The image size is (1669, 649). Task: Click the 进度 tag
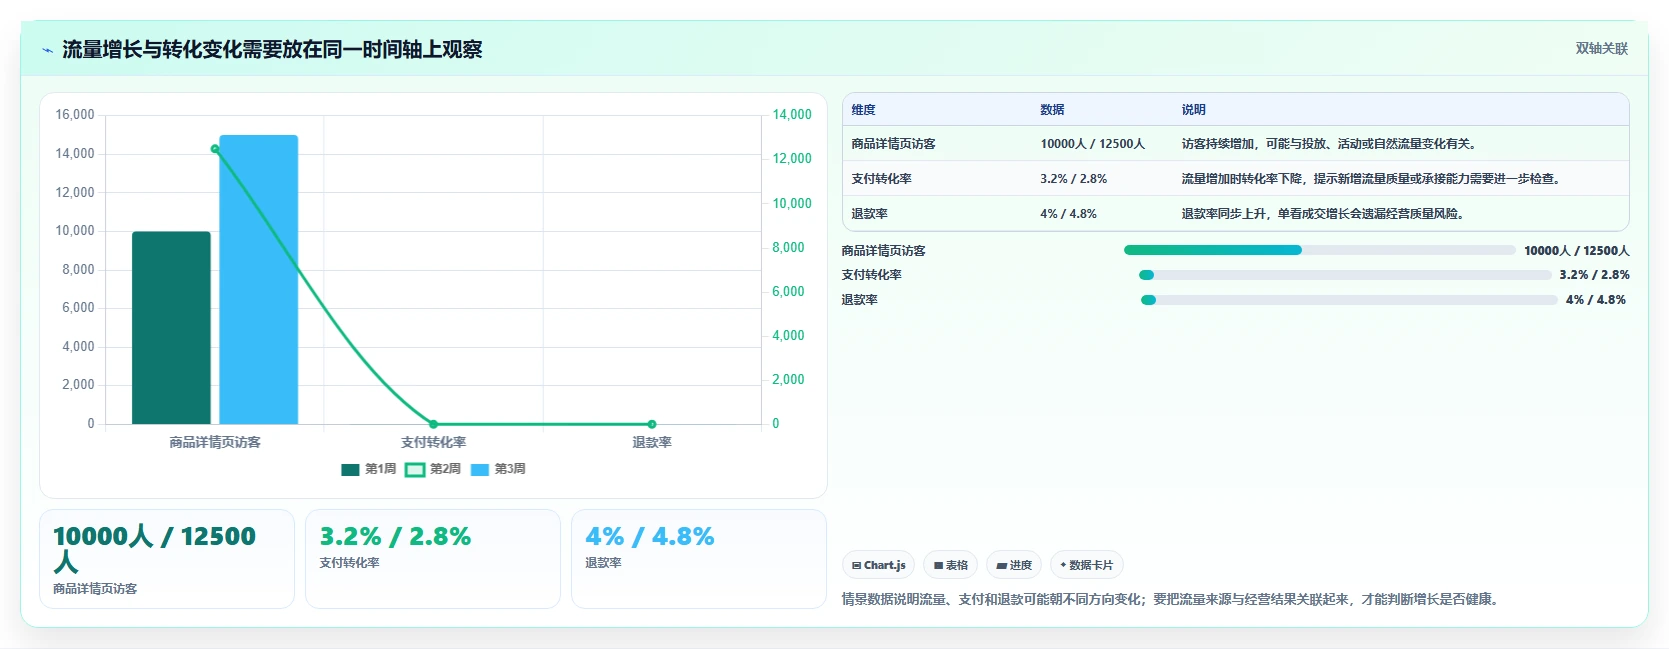1014,565
